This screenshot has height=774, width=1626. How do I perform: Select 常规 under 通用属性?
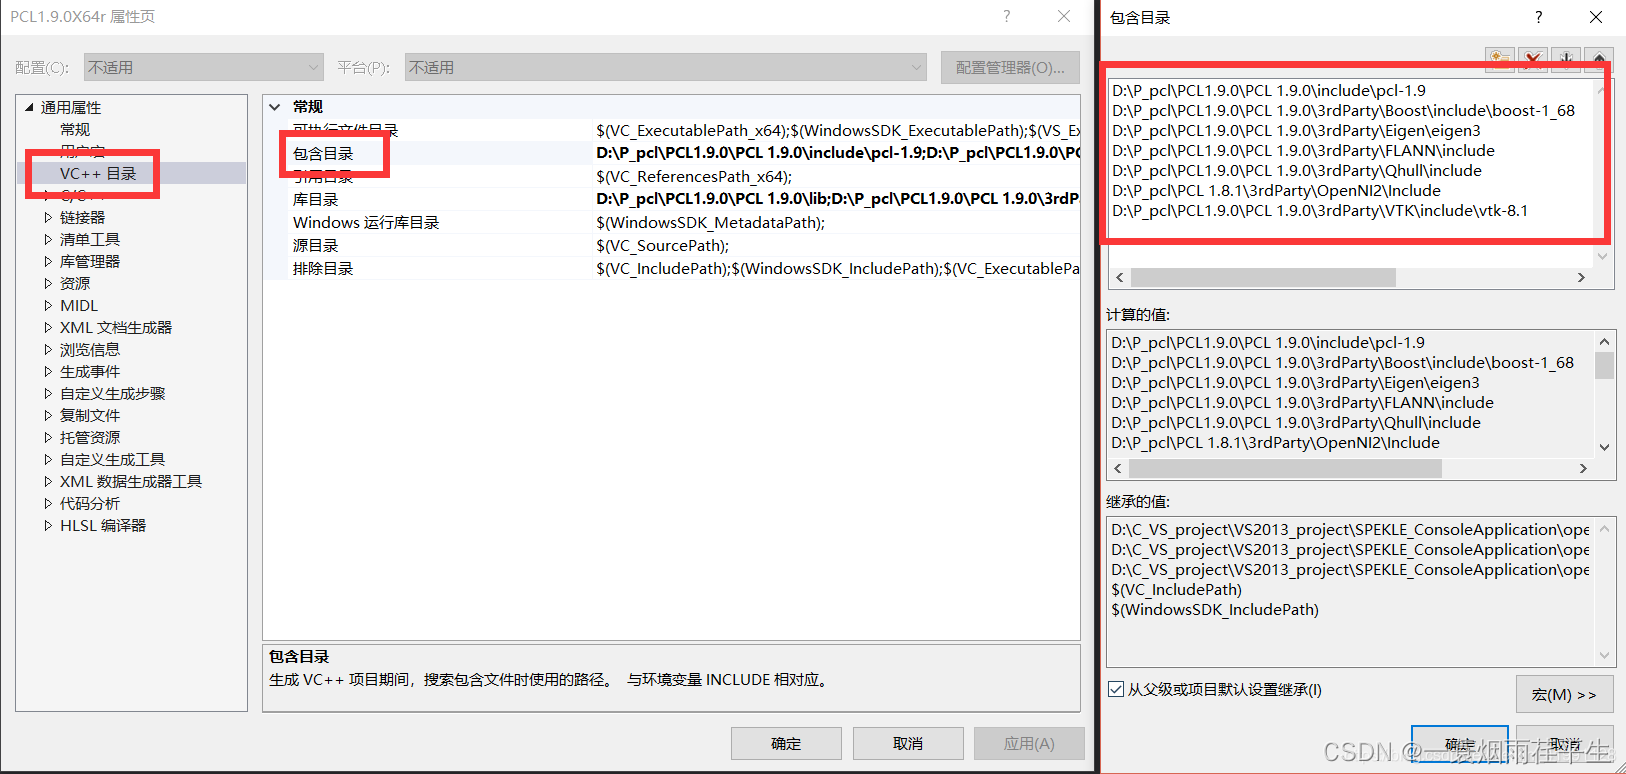75,129
